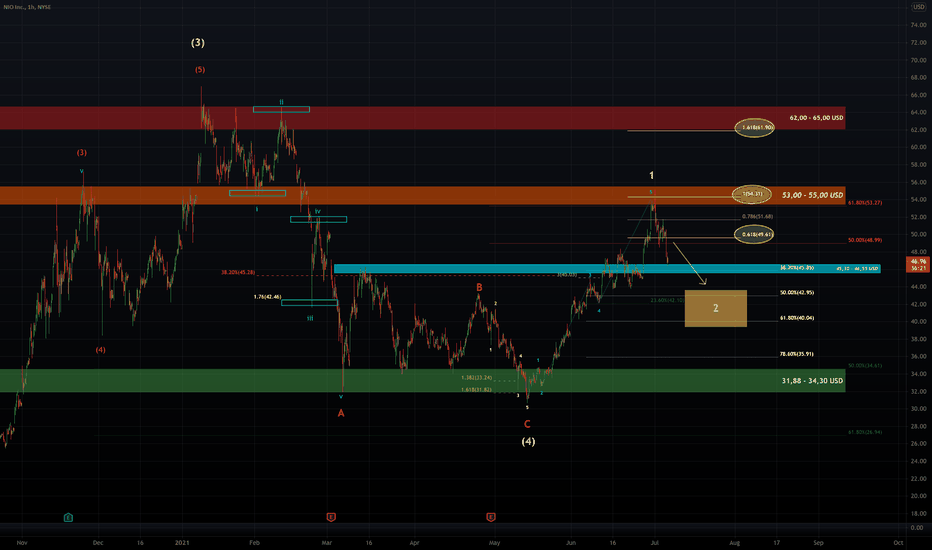Click the circled 1(54.31) Fibonacci label
The image size is (932, 550).
[752, 194]
